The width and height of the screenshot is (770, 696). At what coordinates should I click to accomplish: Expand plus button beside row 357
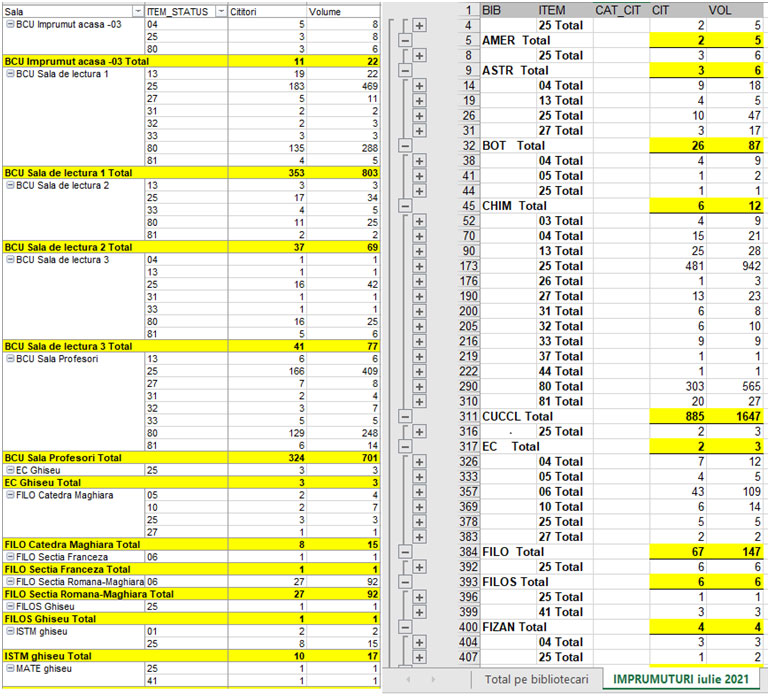click(x=419, y=492)
